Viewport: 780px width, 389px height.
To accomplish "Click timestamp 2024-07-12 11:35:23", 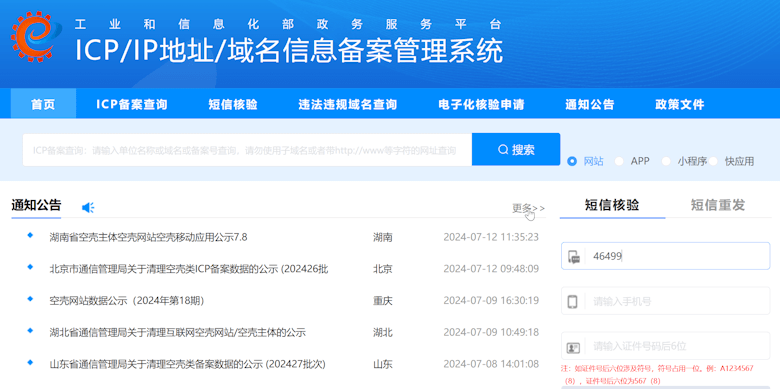I will [491, 237].
